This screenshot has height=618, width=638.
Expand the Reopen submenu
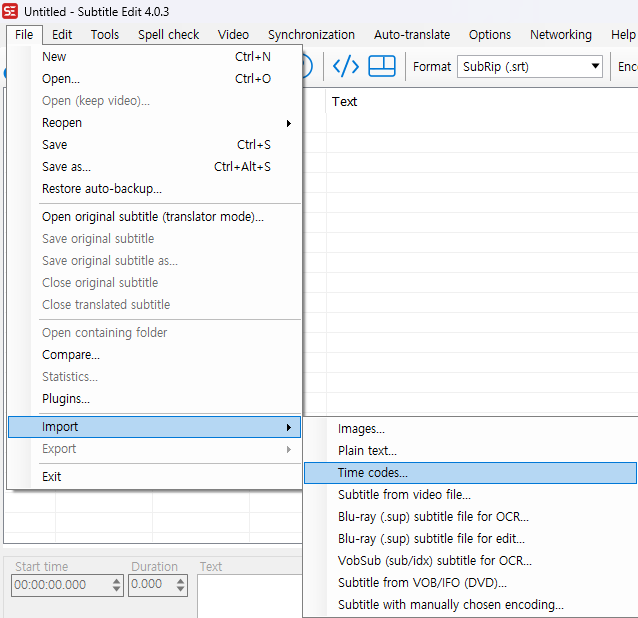[x=289, y=123]
